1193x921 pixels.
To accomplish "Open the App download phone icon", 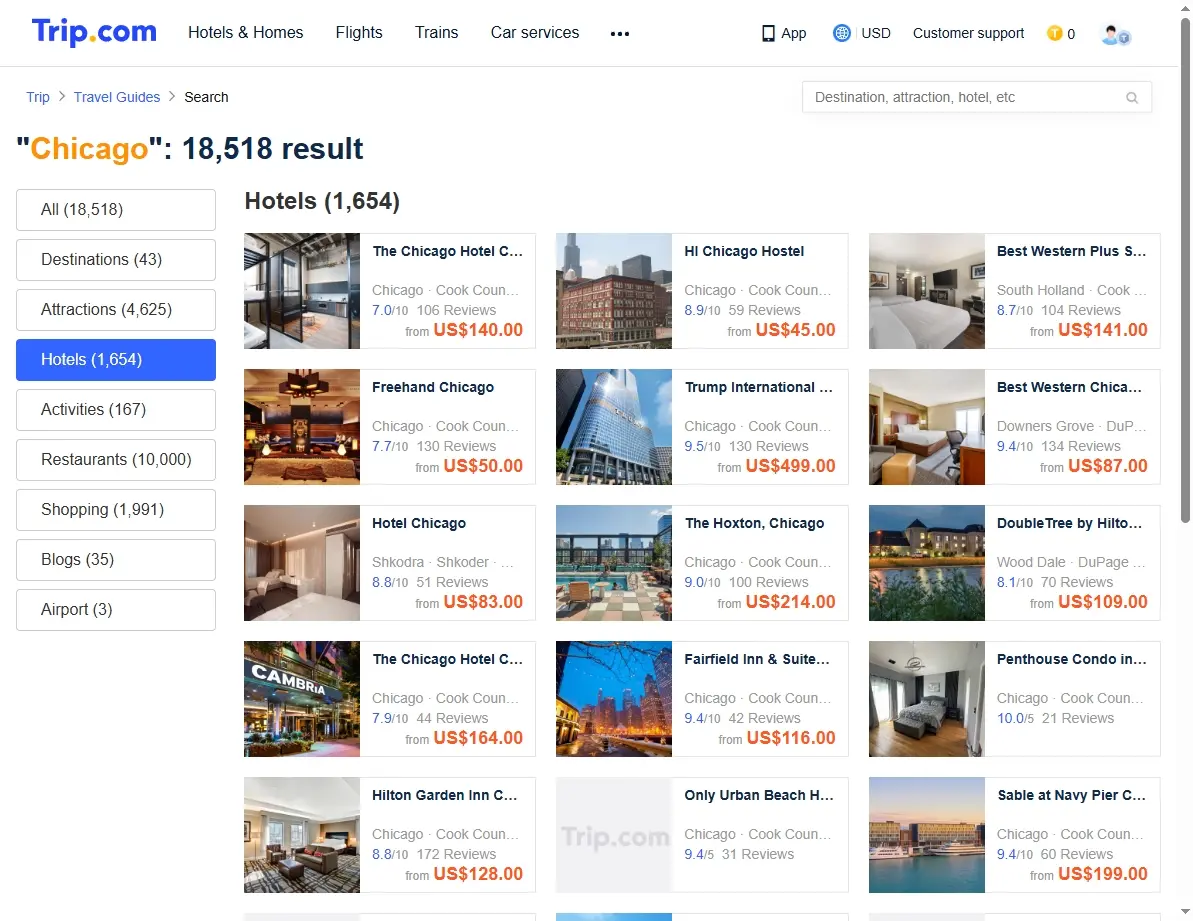I will (x=768, y=33).
